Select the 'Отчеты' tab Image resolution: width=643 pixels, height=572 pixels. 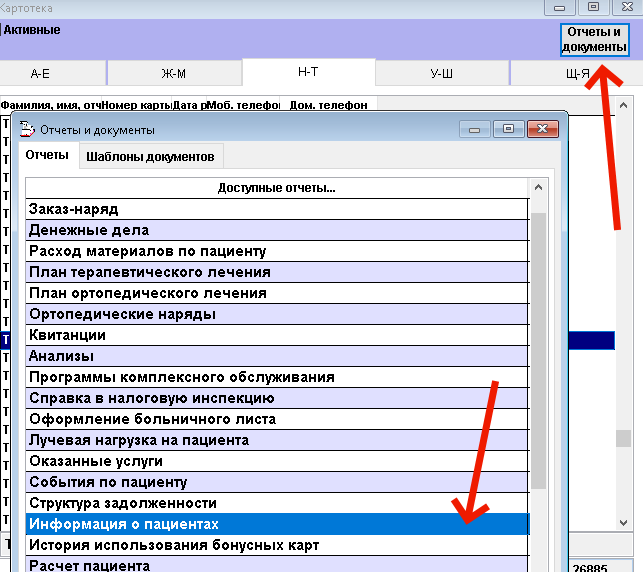click(47, 155)
